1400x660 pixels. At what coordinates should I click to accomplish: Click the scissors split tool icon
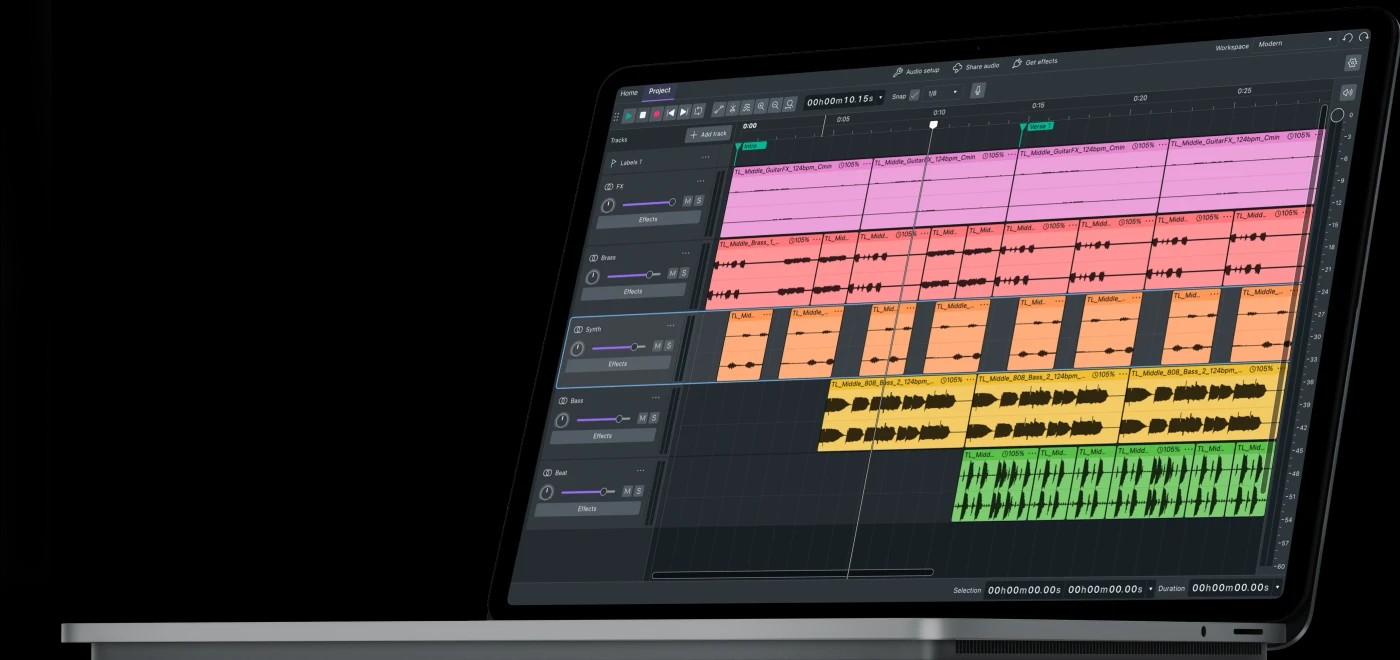pos(733,108)
